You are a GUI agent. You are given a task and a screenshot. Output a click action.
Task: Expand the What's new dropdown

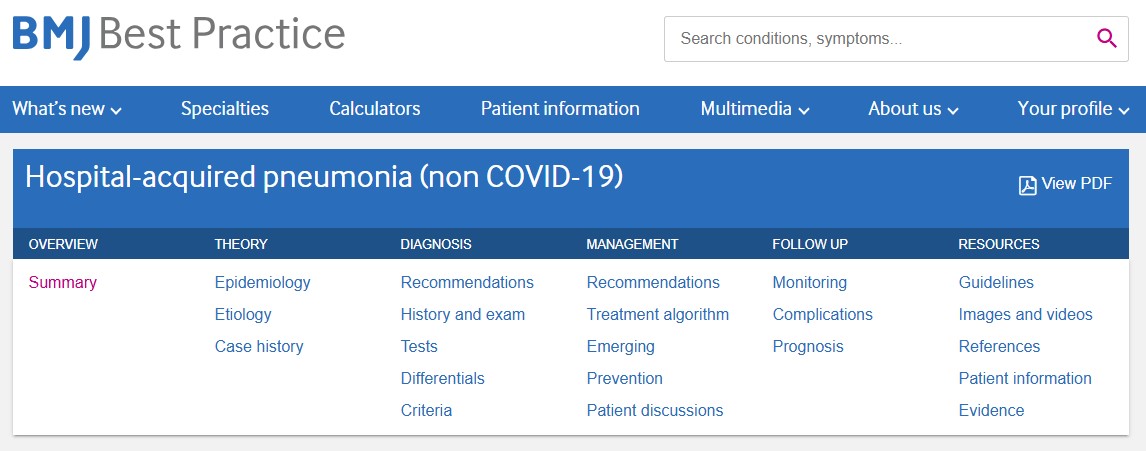point(67,109)
